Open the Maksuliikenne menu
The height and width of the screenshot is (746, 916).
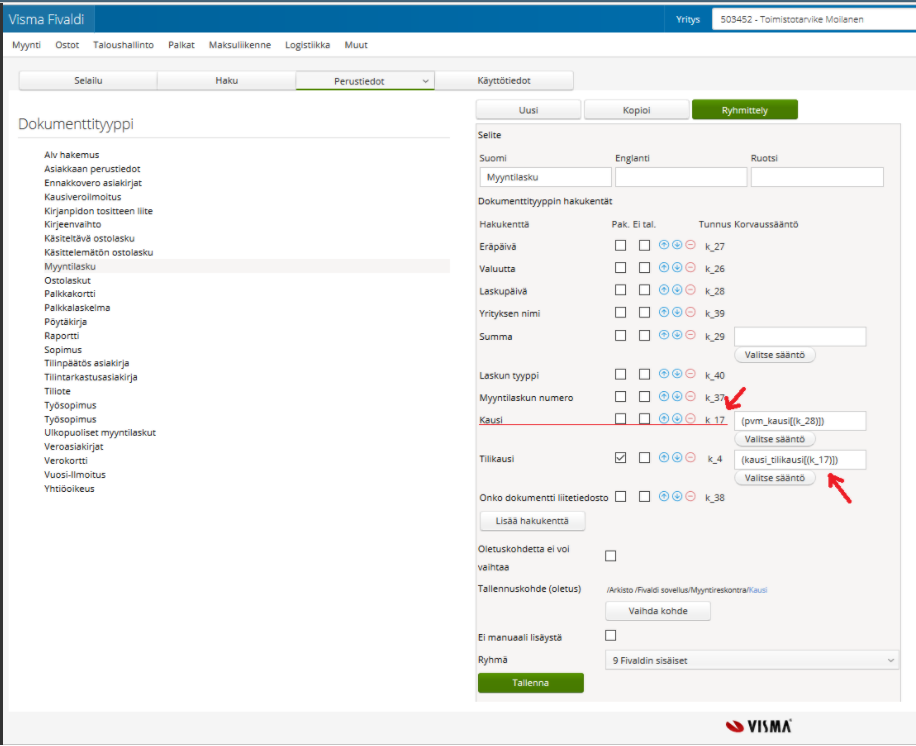pos(240,45)
